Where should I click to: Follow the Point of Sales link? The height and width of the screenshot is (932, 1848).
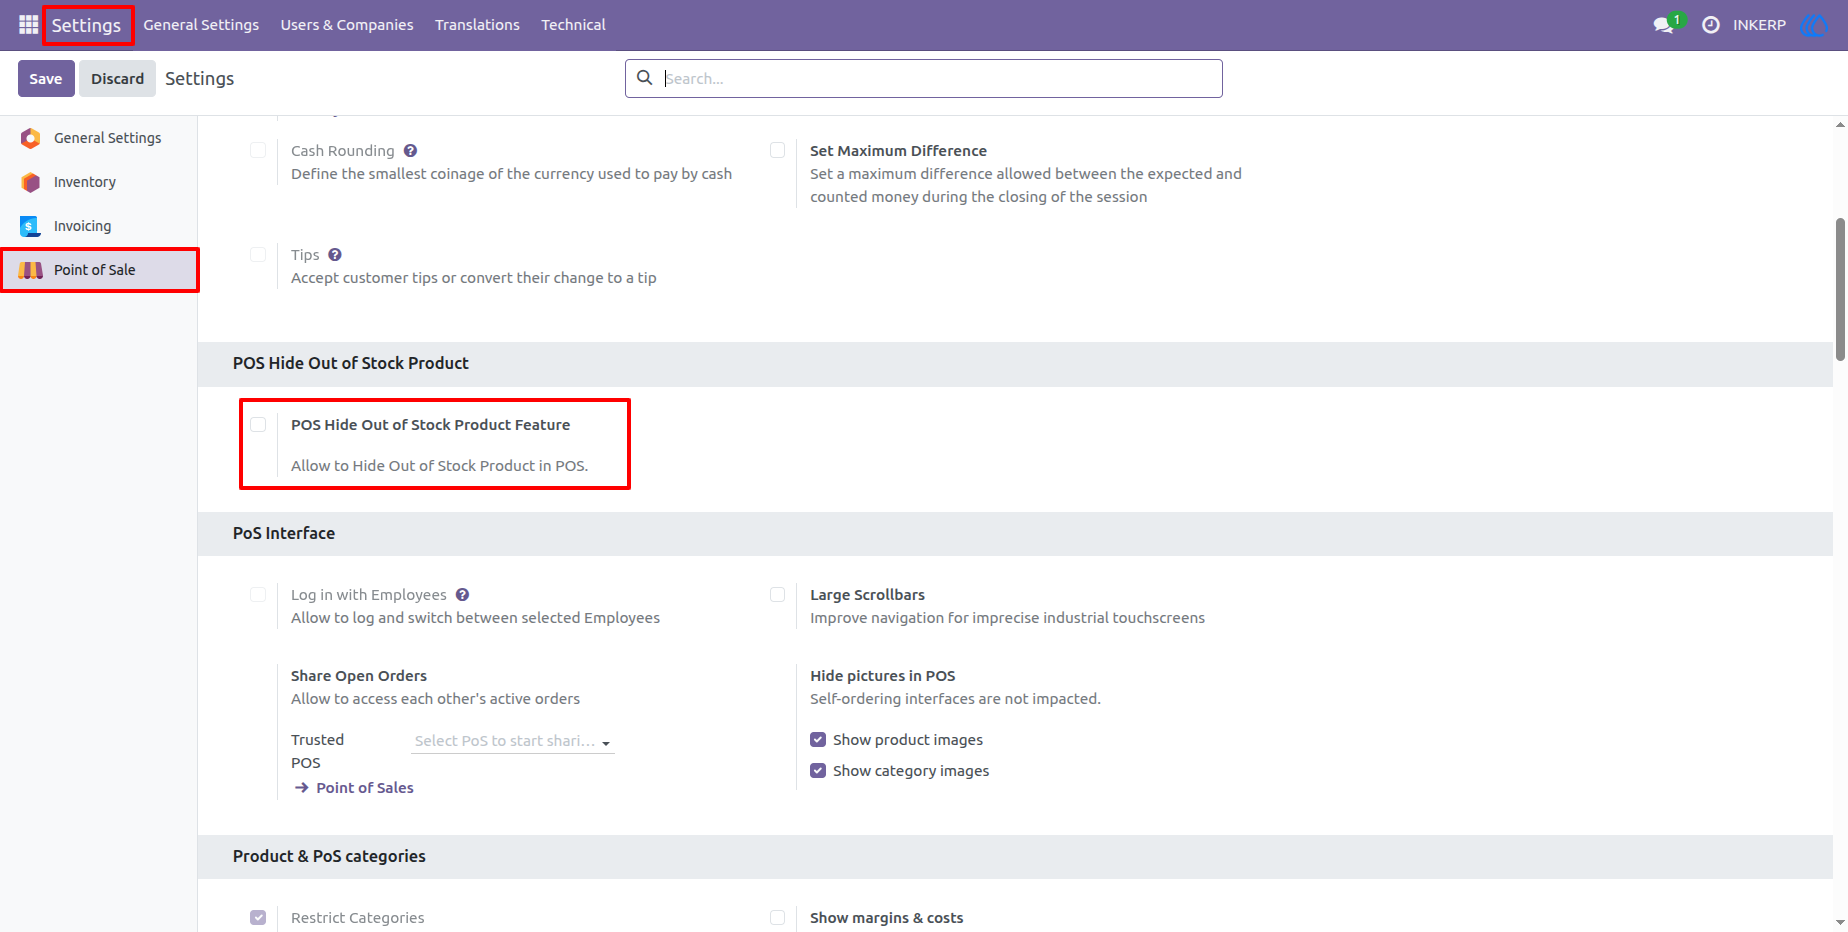click(x=365, y=788)
